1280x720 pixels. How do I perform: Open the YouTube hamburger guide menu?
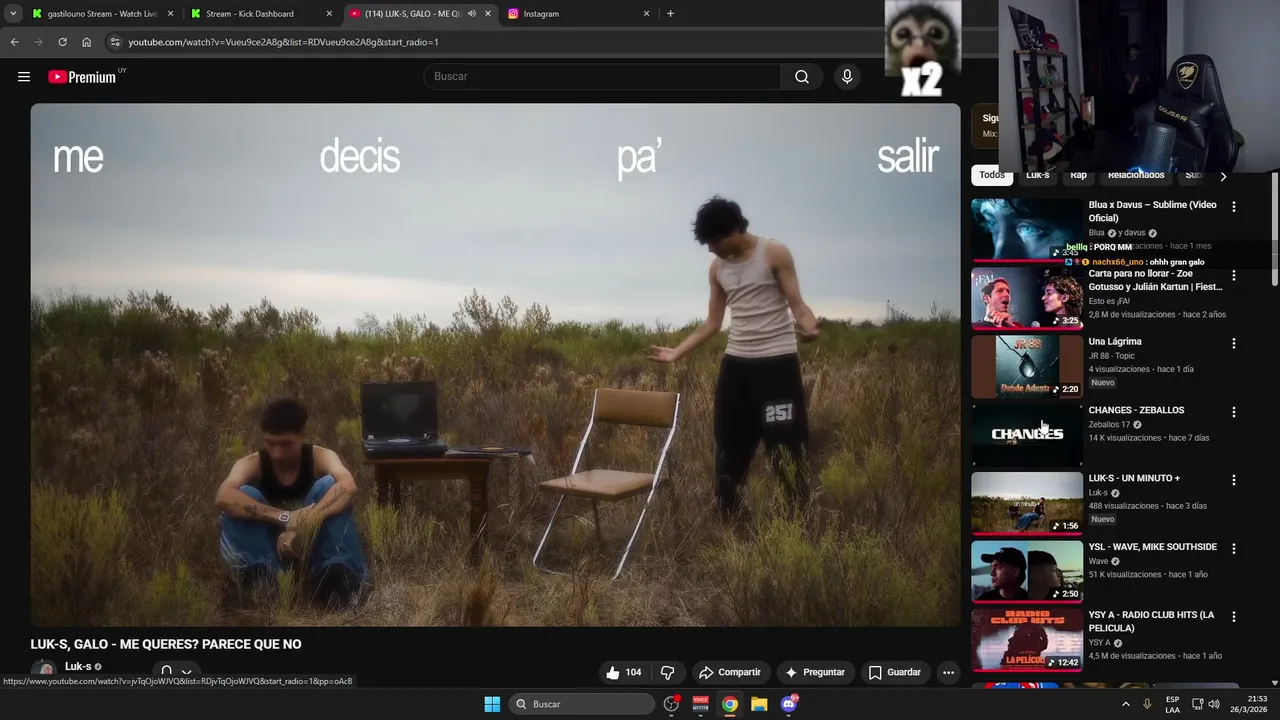click(x=24, y=77)
